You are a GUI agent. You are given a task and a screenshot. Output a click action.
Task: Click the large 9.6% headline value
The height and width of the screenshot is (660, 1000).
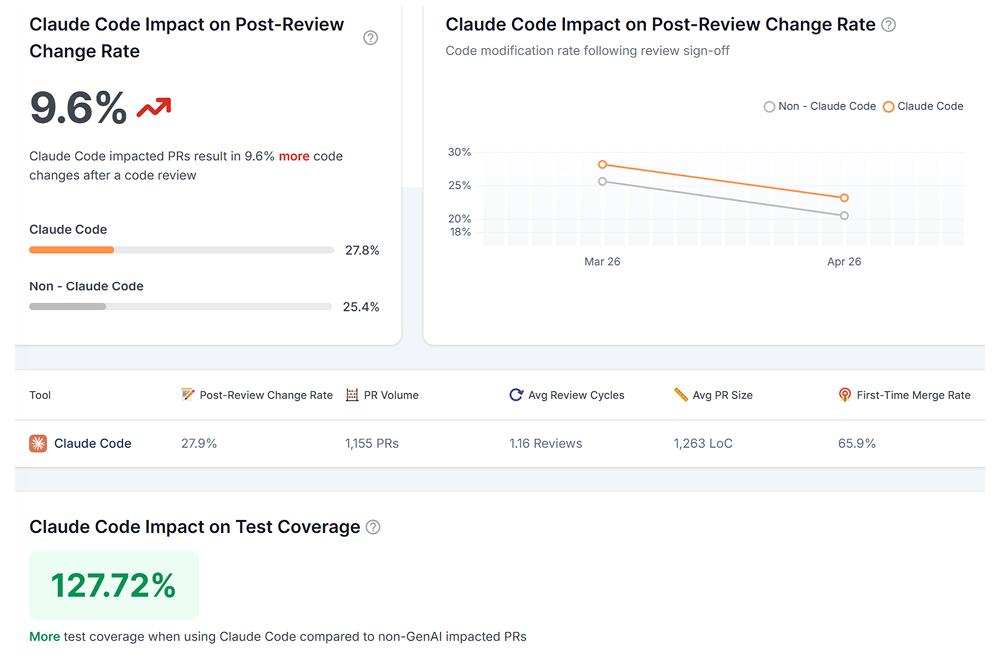click(x=78, y=108)
